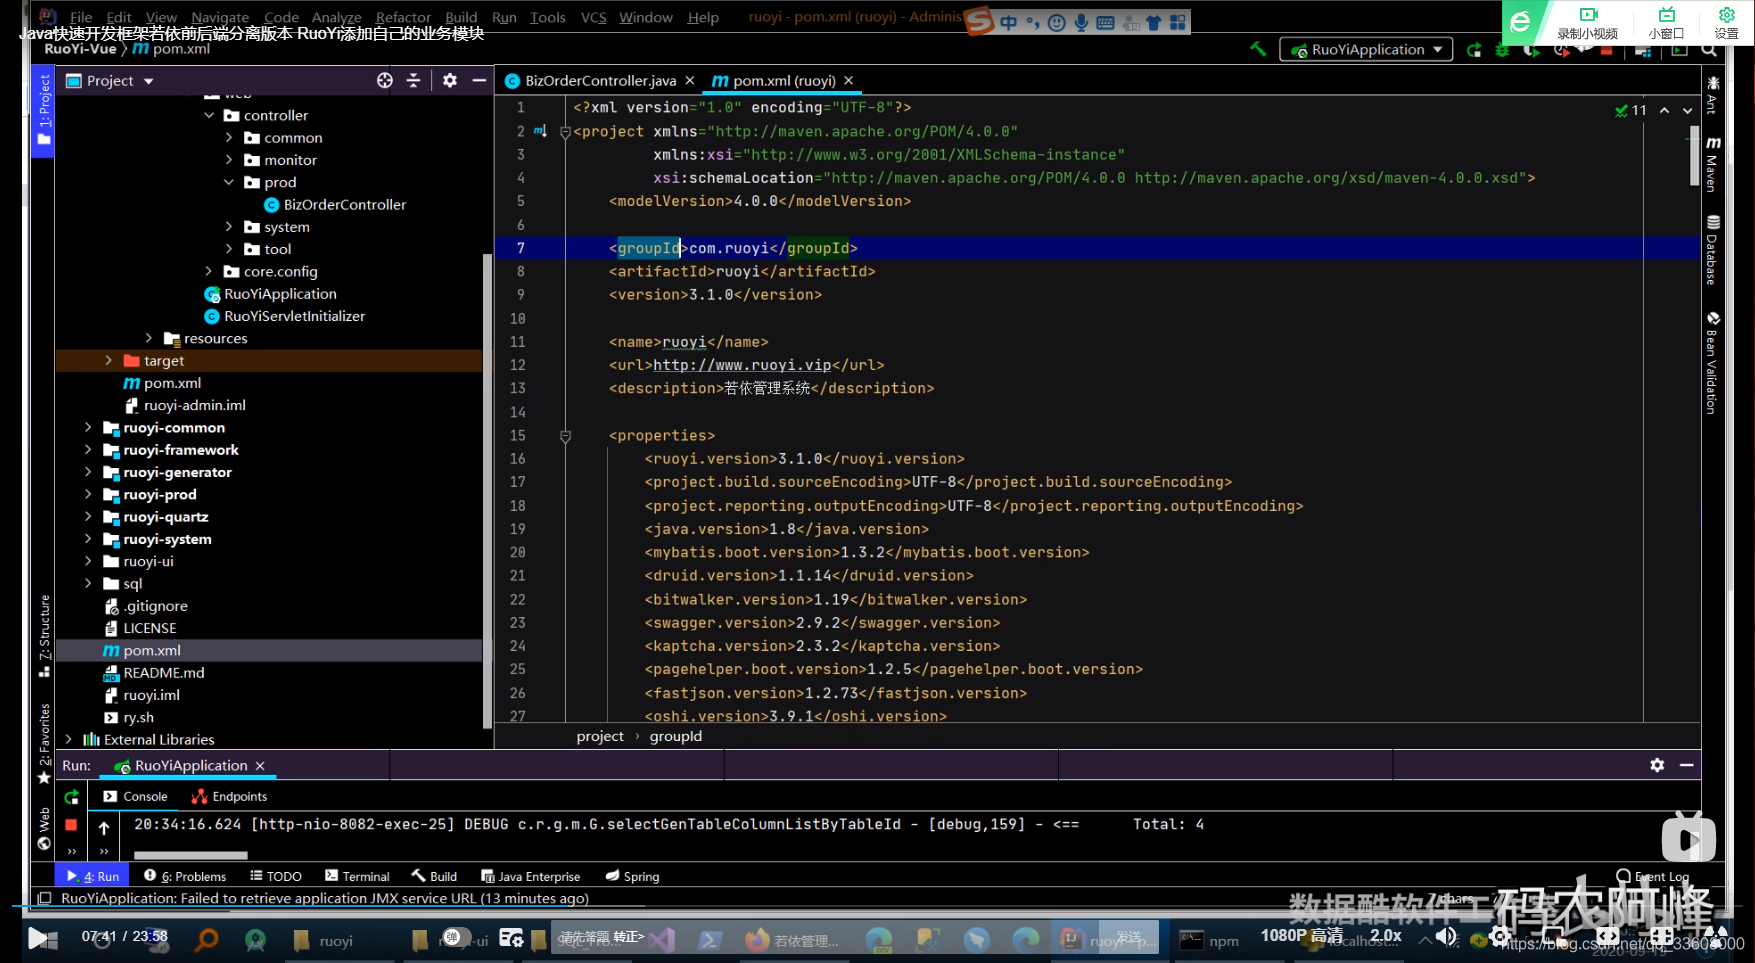Click the up-arrow icon in console gutter
Screen dimensions: 1755x963
point(104,827)
